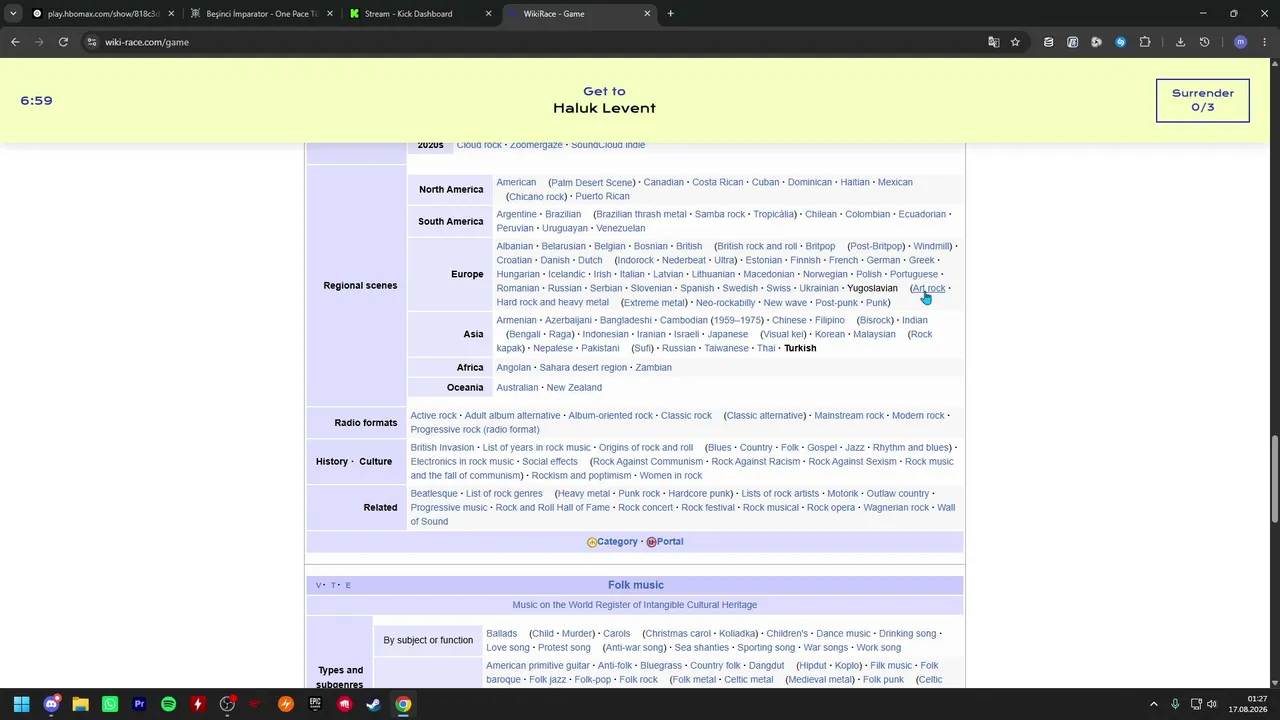Reload the WikiRace page
Image resolution: width=1280 pixels, height=720 pixels.
(63, 42)
